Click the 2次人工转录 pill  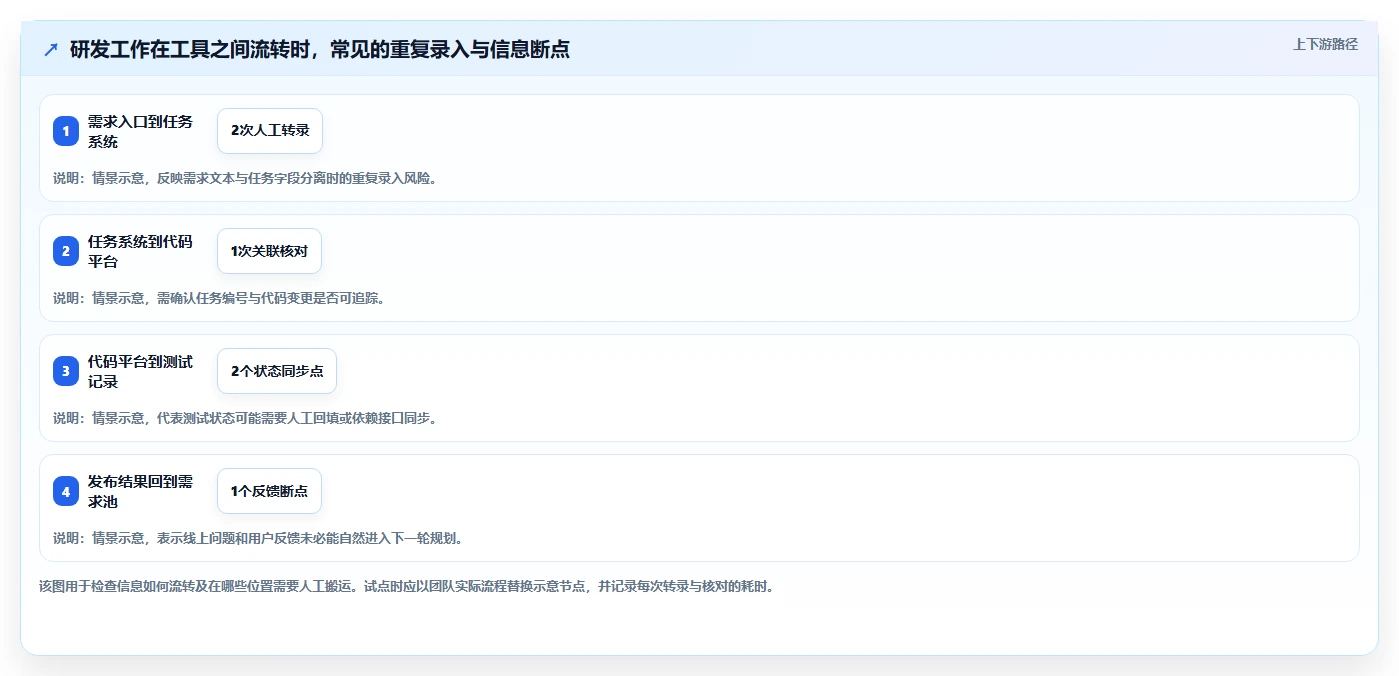pos(270,131)
